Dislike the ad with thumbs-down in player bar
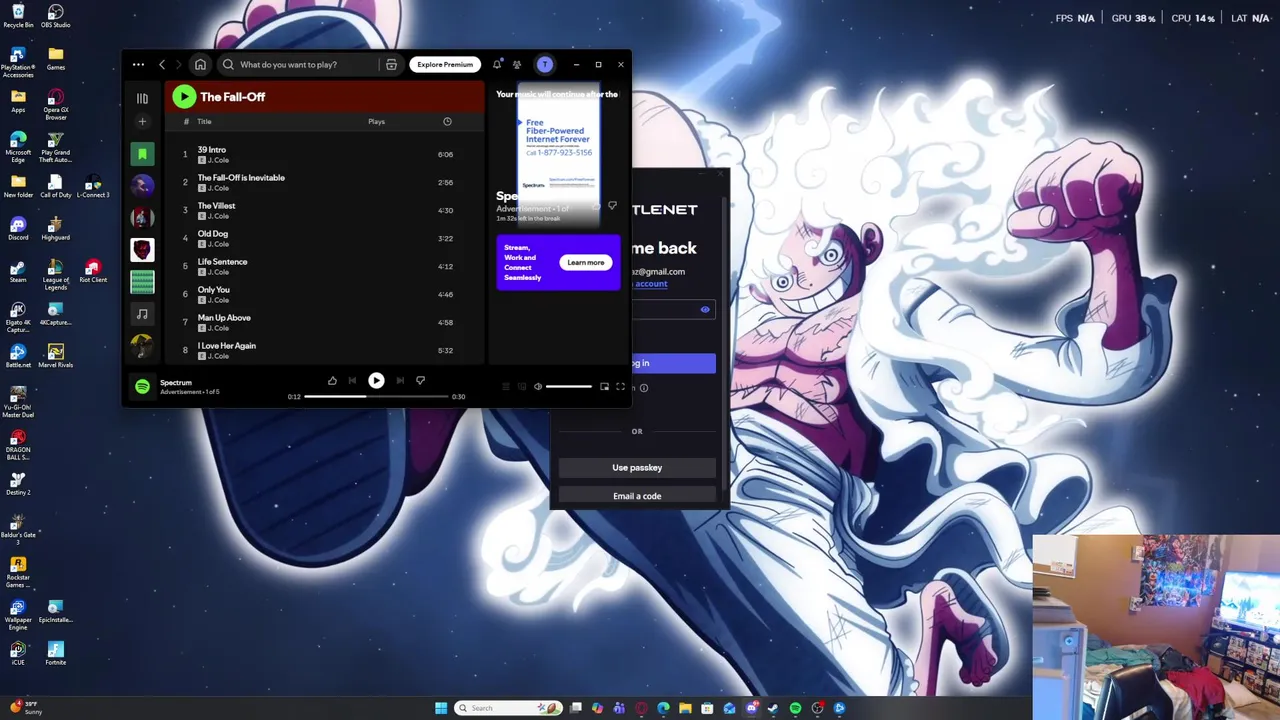Viewport: 1280px width, 720px height. (x=420, y=380)
